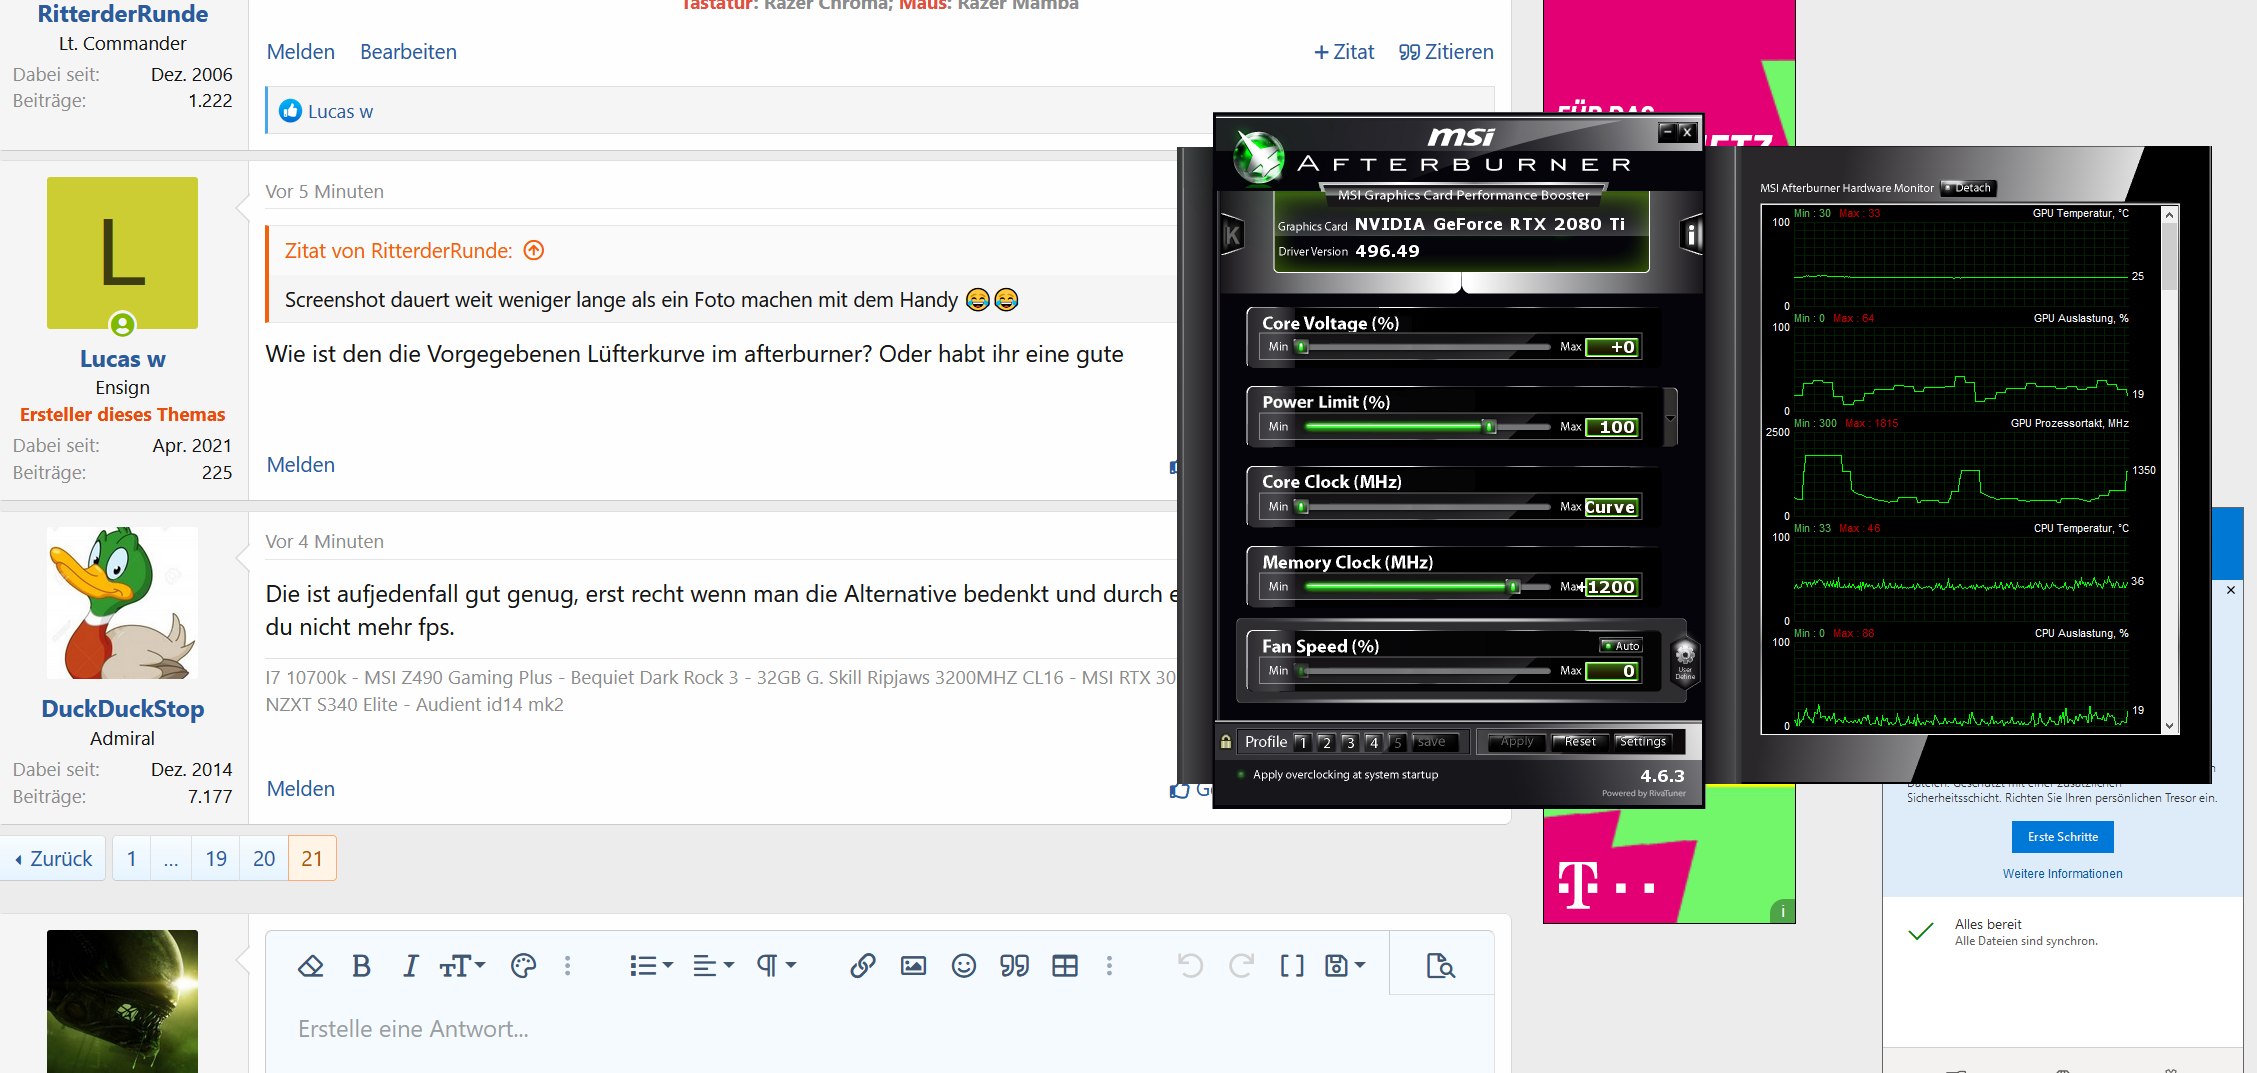The width and height of the screenshot is (2257, 1073).
Task: Open the list options dropdown
Action: pyautogui.click(x=651, y=965)
